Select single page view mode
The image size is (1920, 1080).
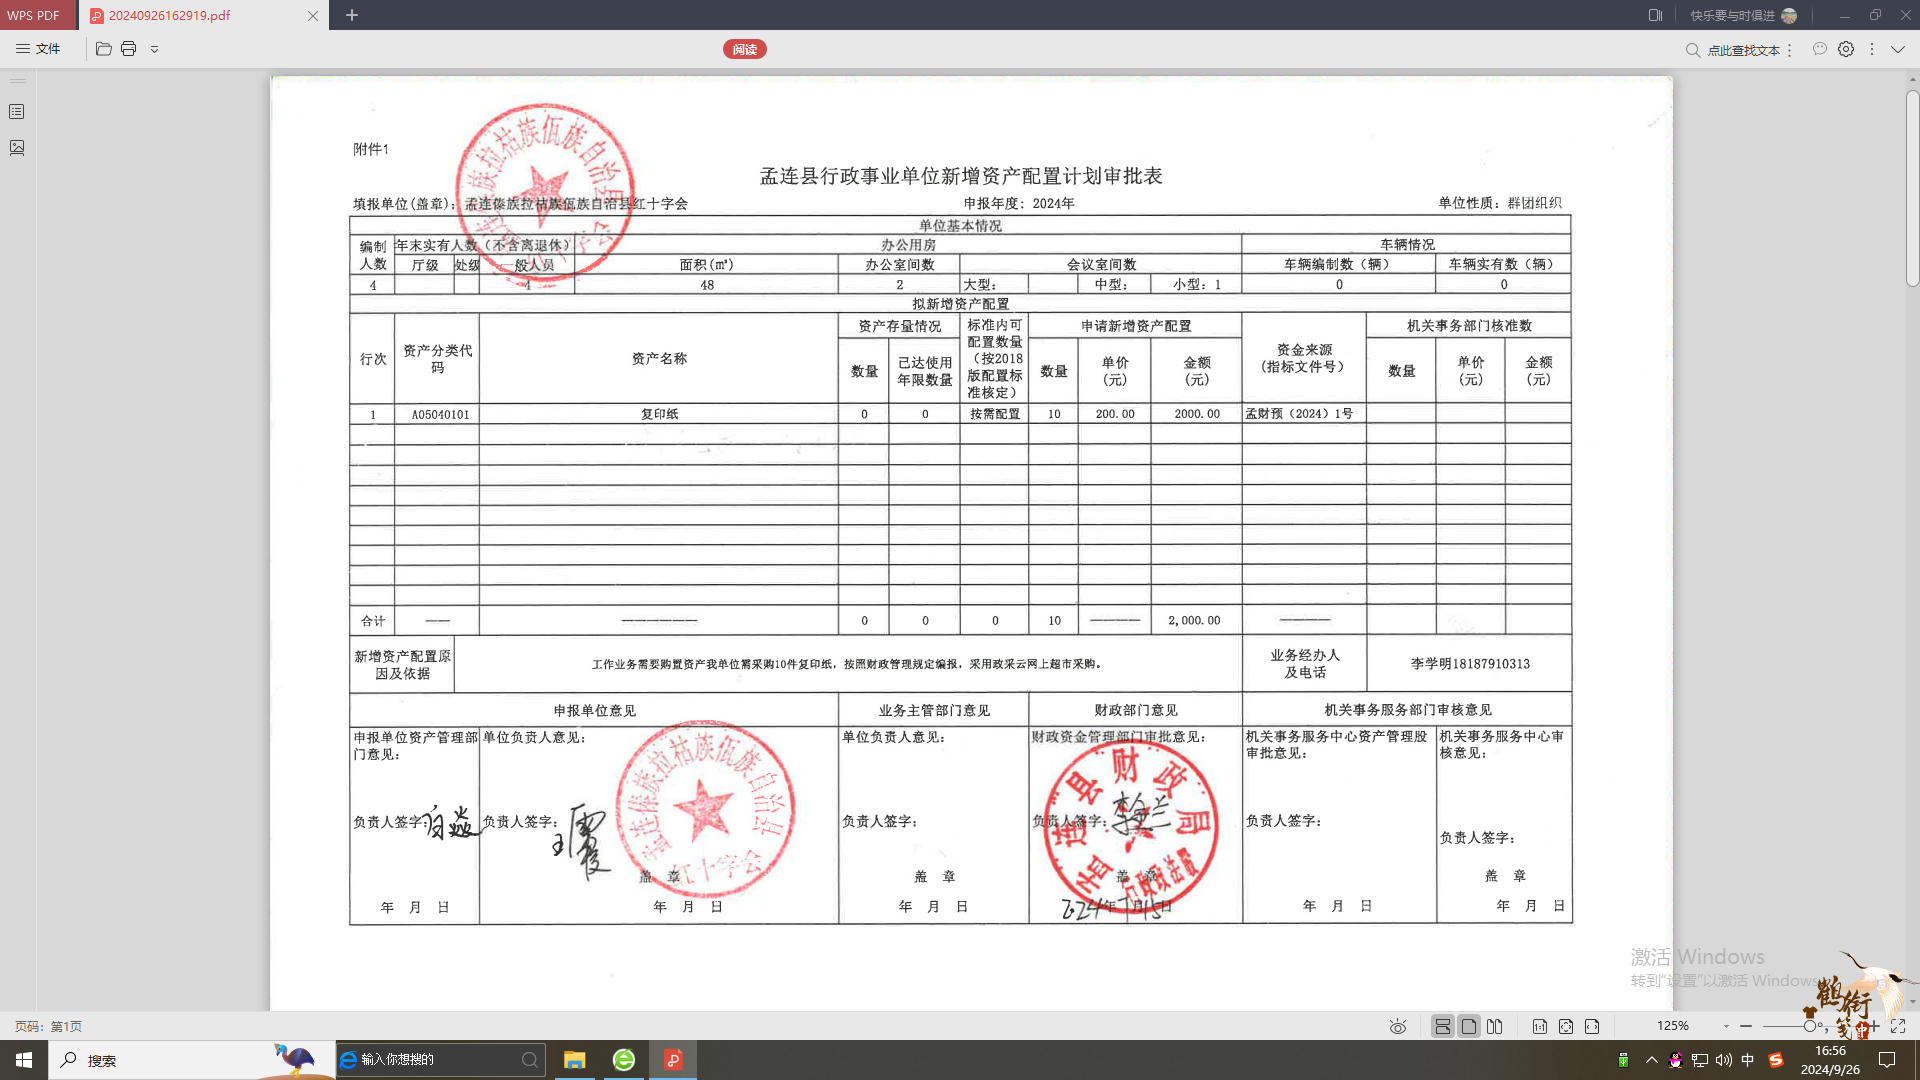[1468, 1026]
